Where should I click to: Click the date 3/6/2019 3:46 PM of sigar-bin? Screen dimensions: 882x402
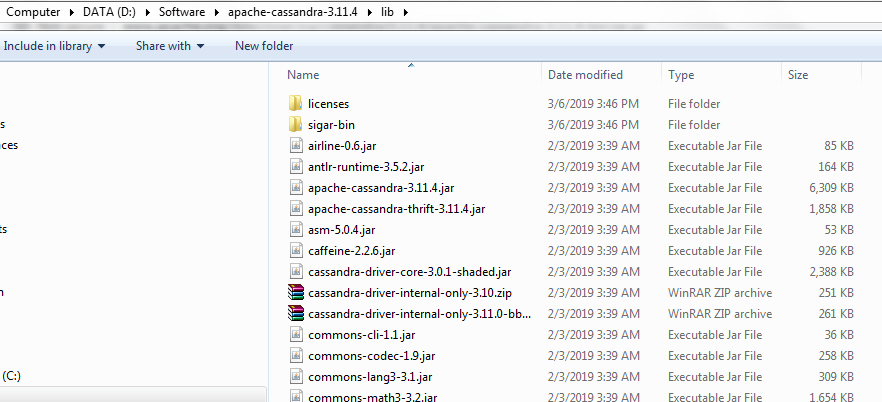(593, 125)
